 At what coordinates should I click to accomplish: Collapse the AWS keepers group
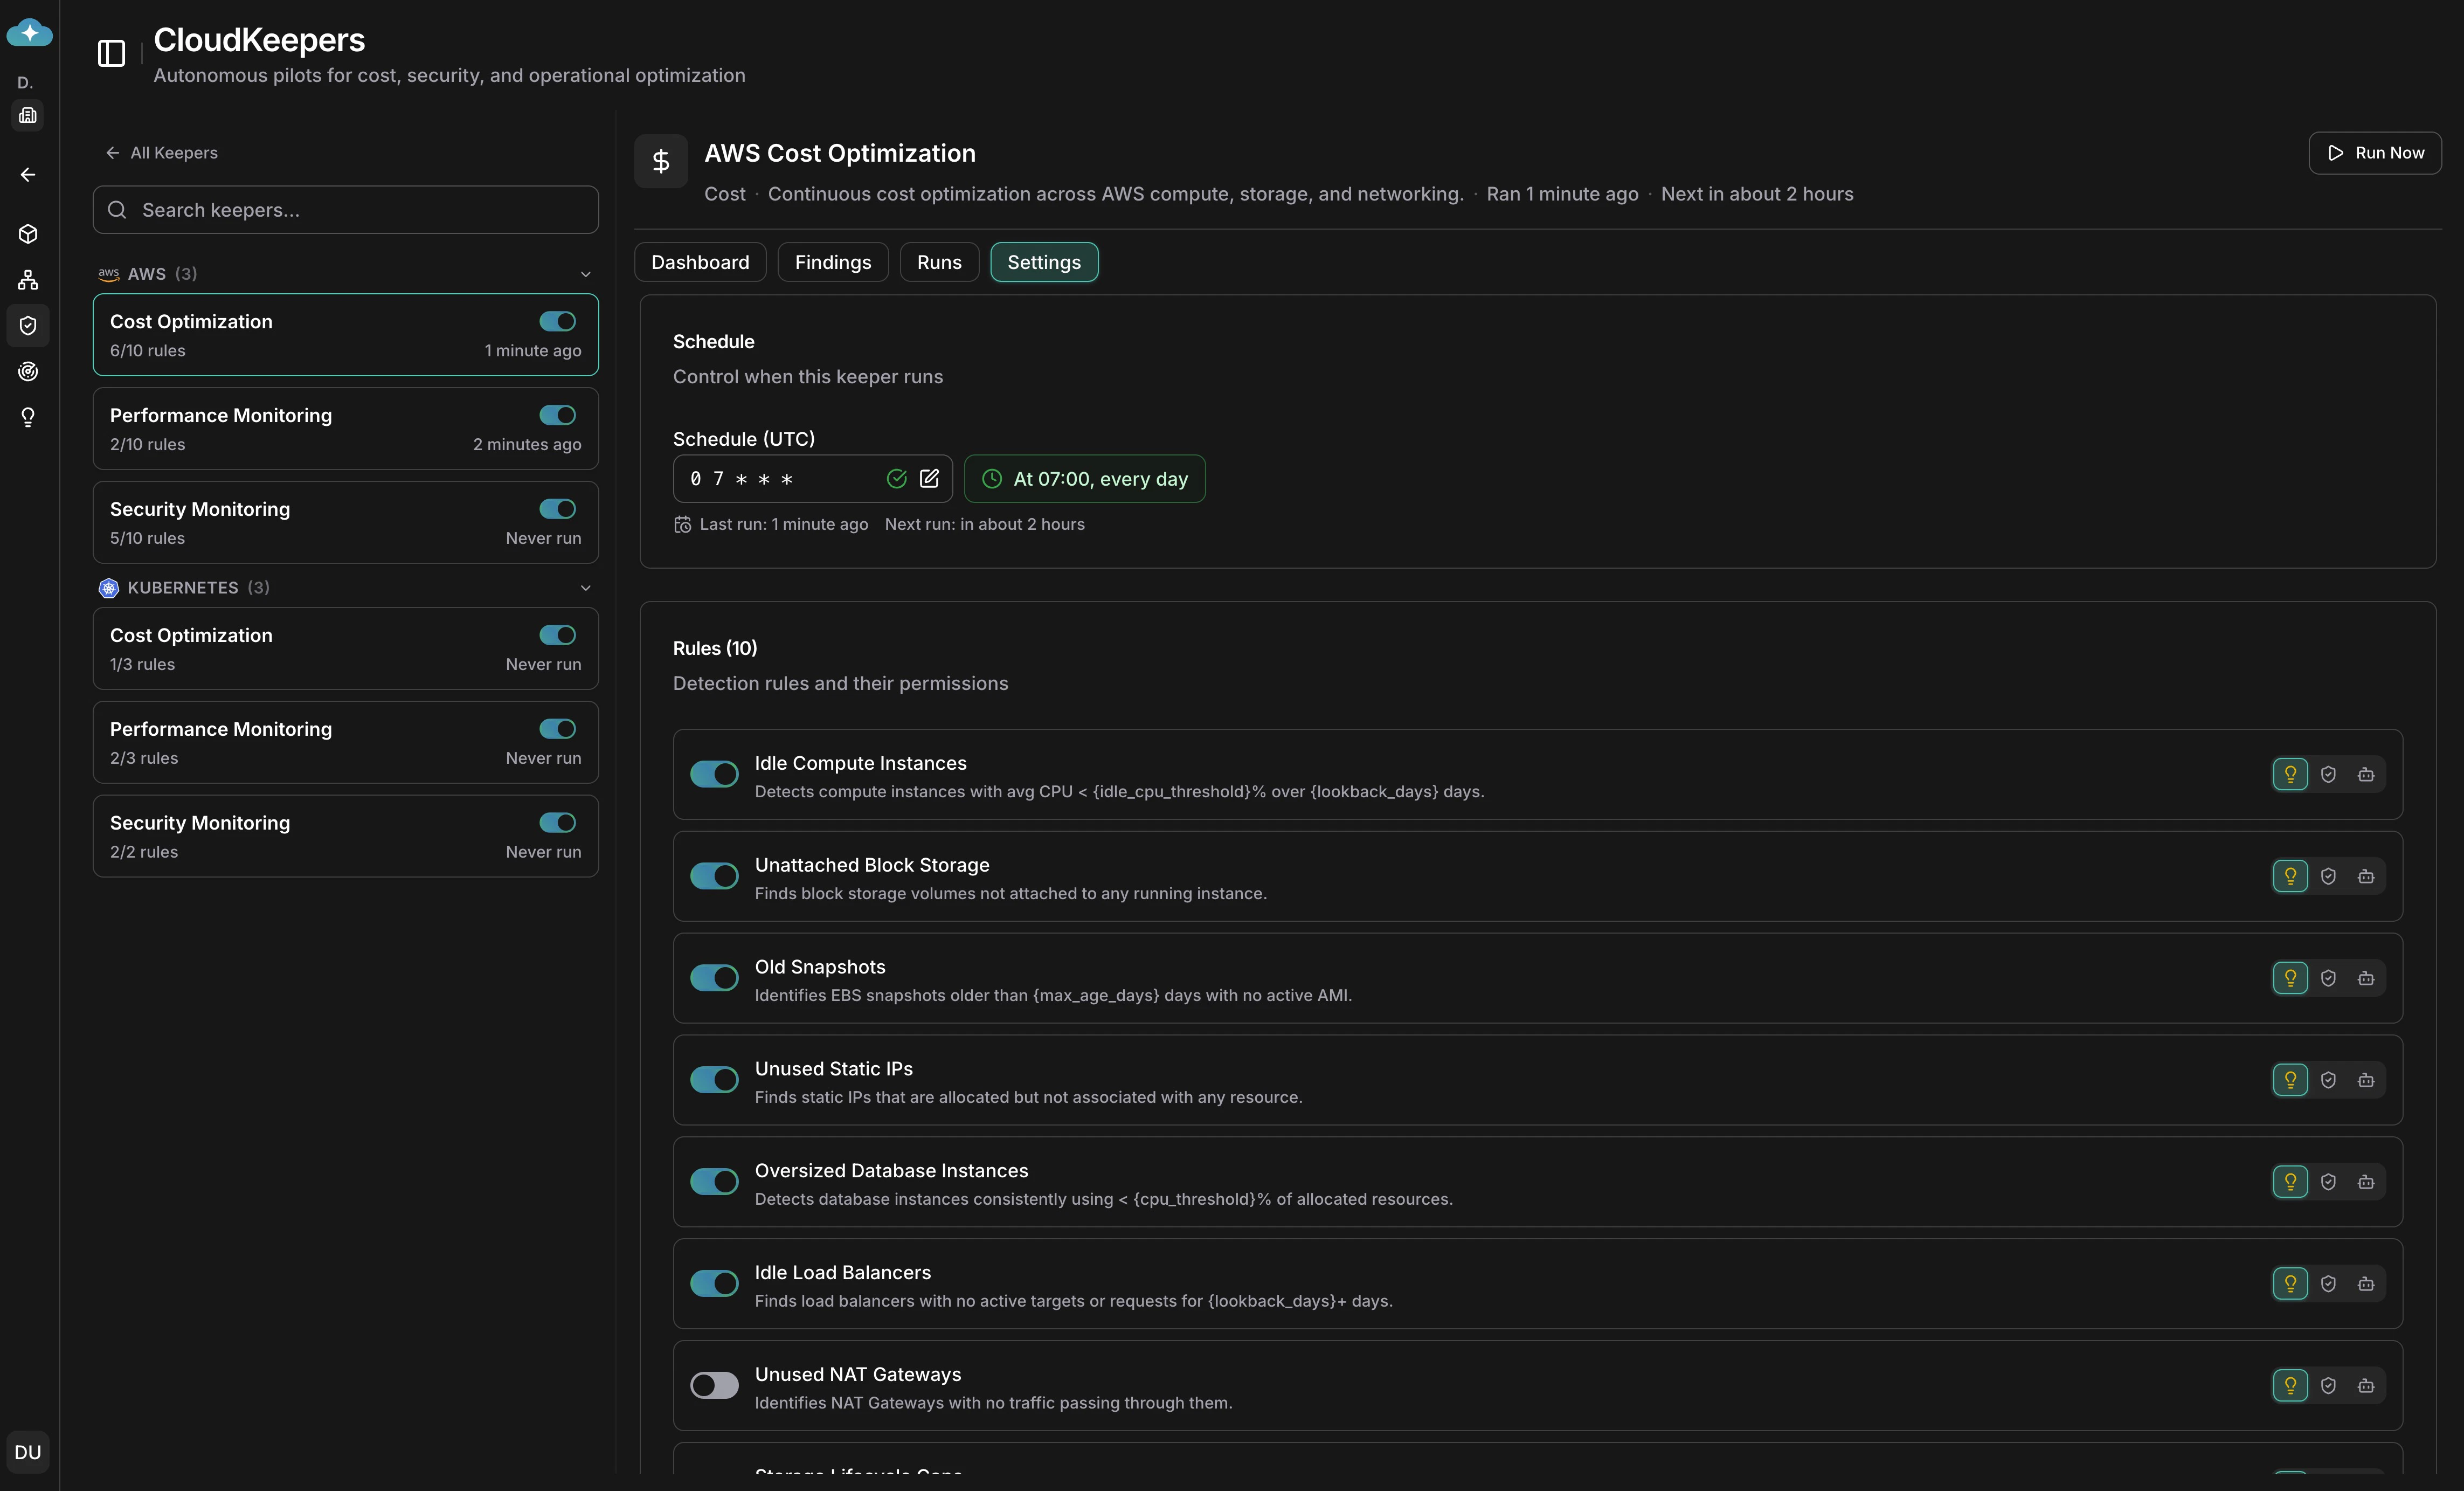[585, 273]
